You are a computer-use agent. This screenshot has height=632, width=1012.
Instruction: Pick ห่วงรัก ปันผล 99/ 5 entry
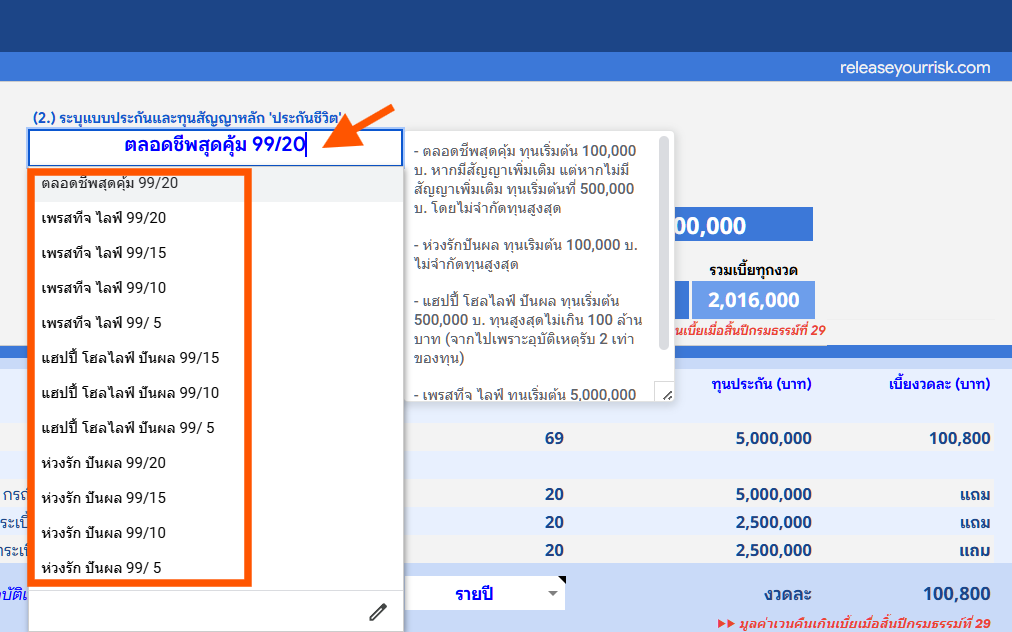click(102, 568)
